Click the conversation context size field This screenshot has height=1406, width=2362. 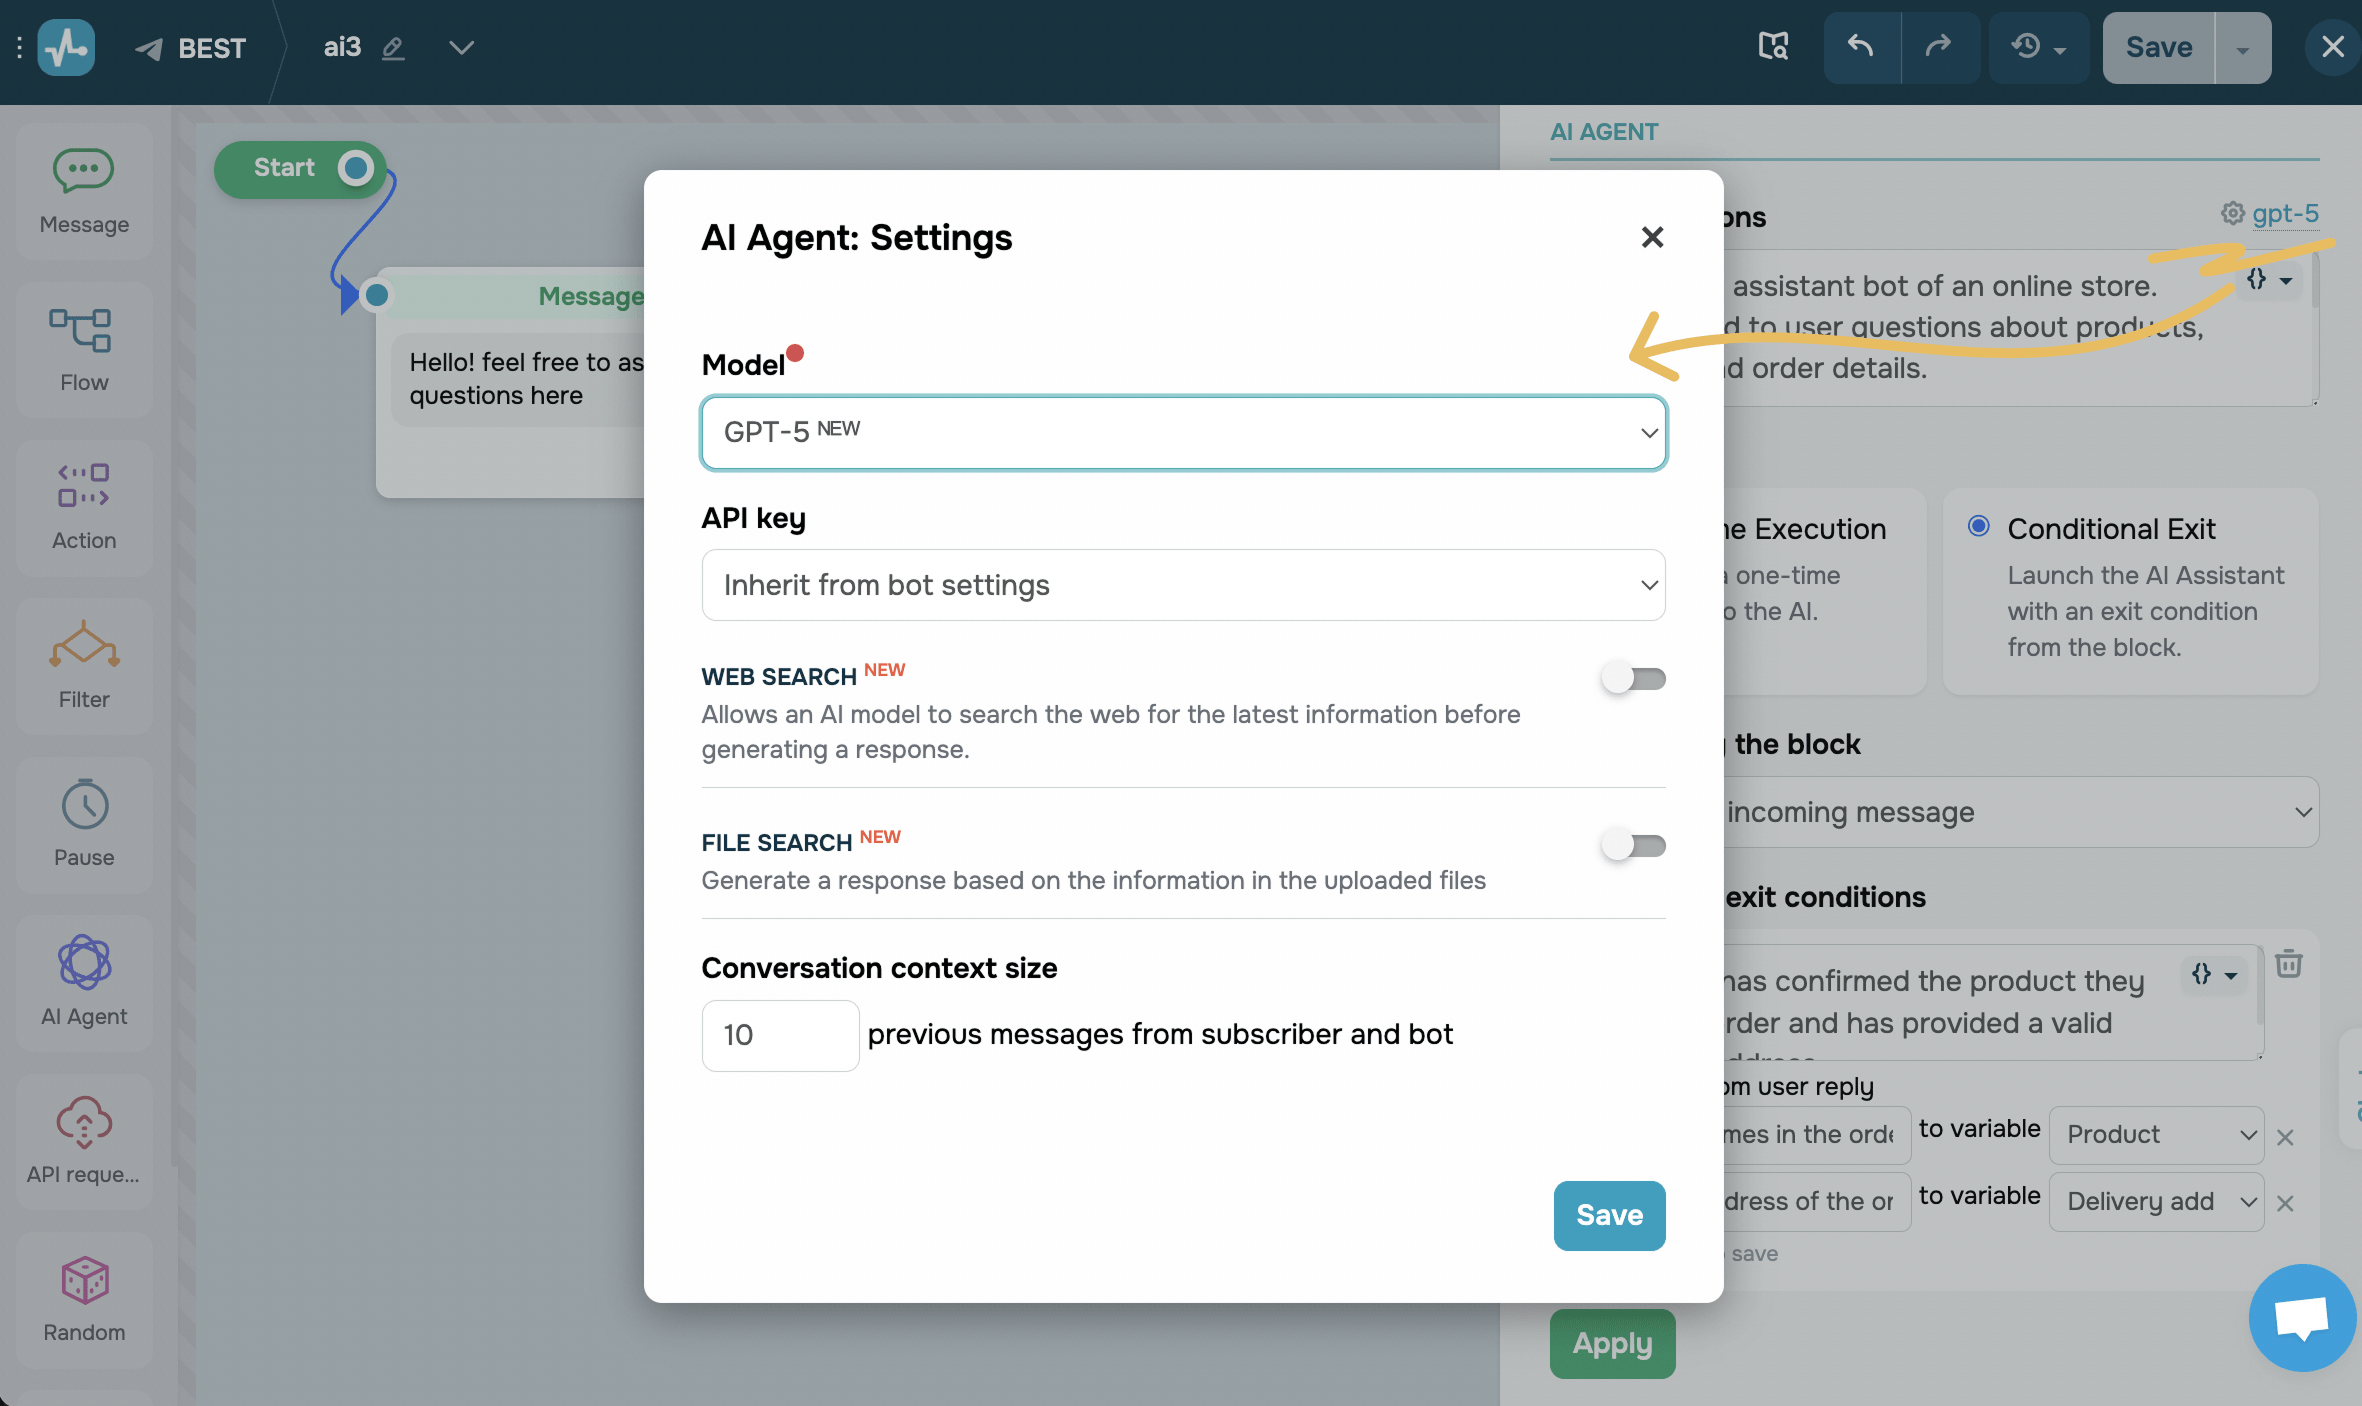pos(779,1035)
